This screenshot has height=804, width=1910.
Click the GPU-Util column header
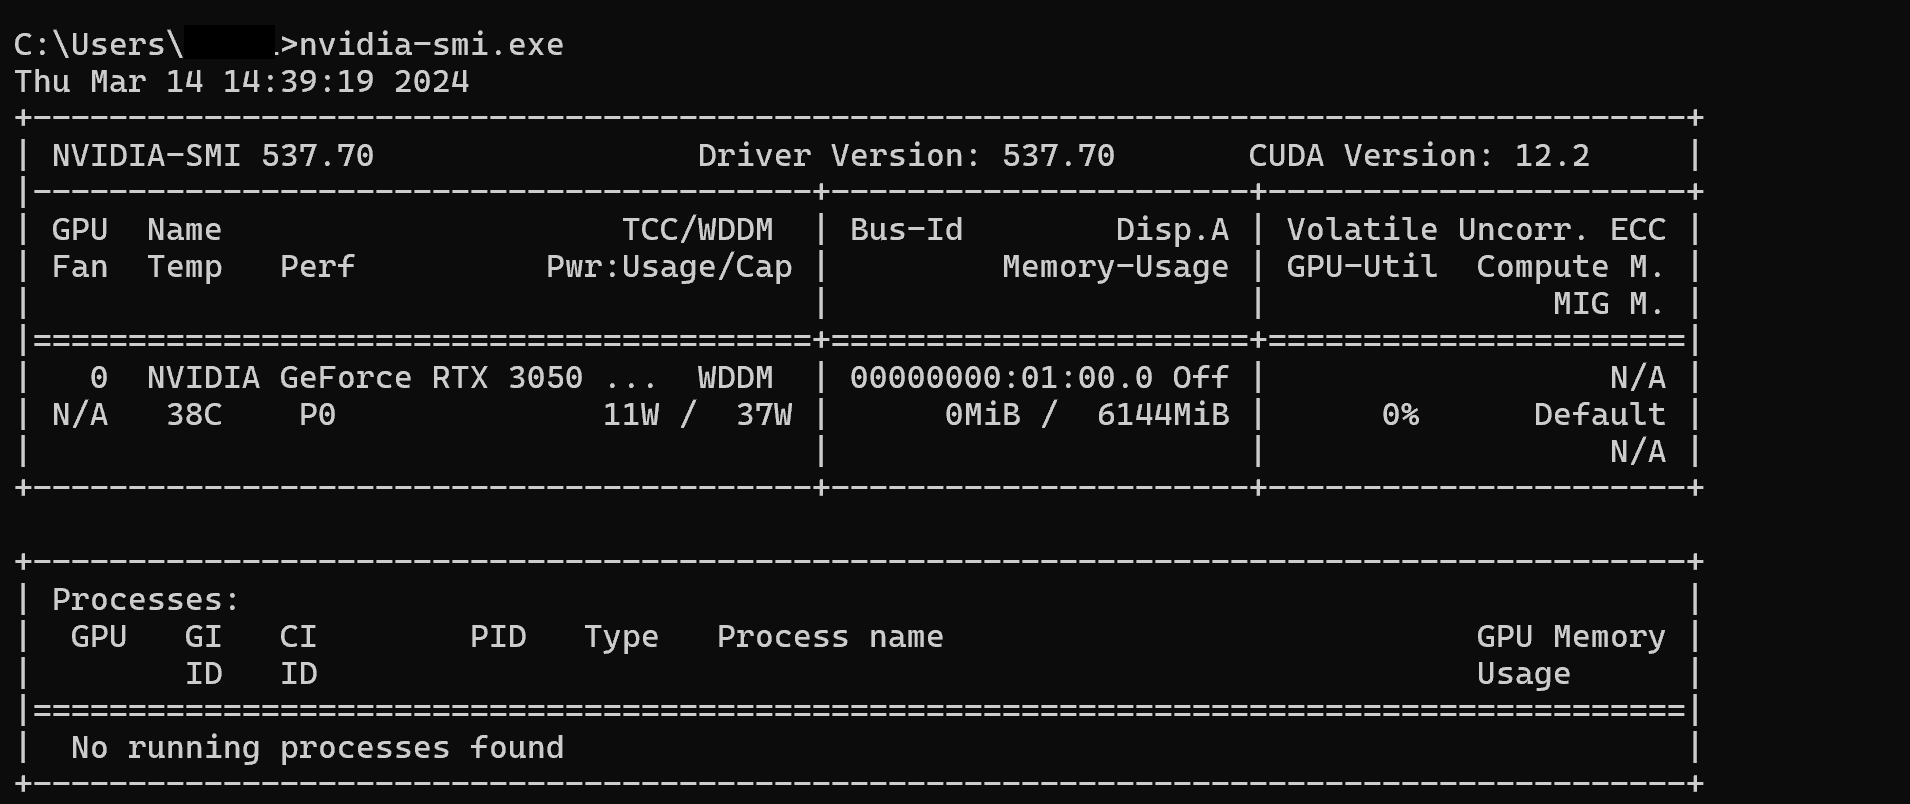pos(1362,267)
